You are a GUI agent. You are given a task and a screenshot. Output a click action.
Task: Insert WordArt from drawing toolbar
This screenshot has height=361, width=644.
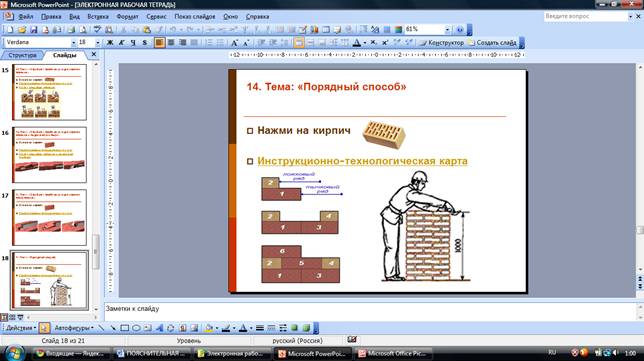[159, 328]
